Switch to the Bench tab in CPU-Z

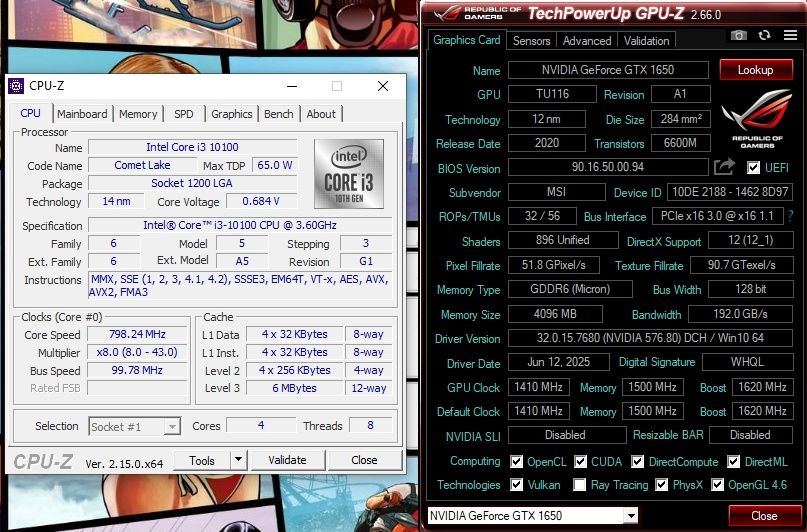(278, 114)
